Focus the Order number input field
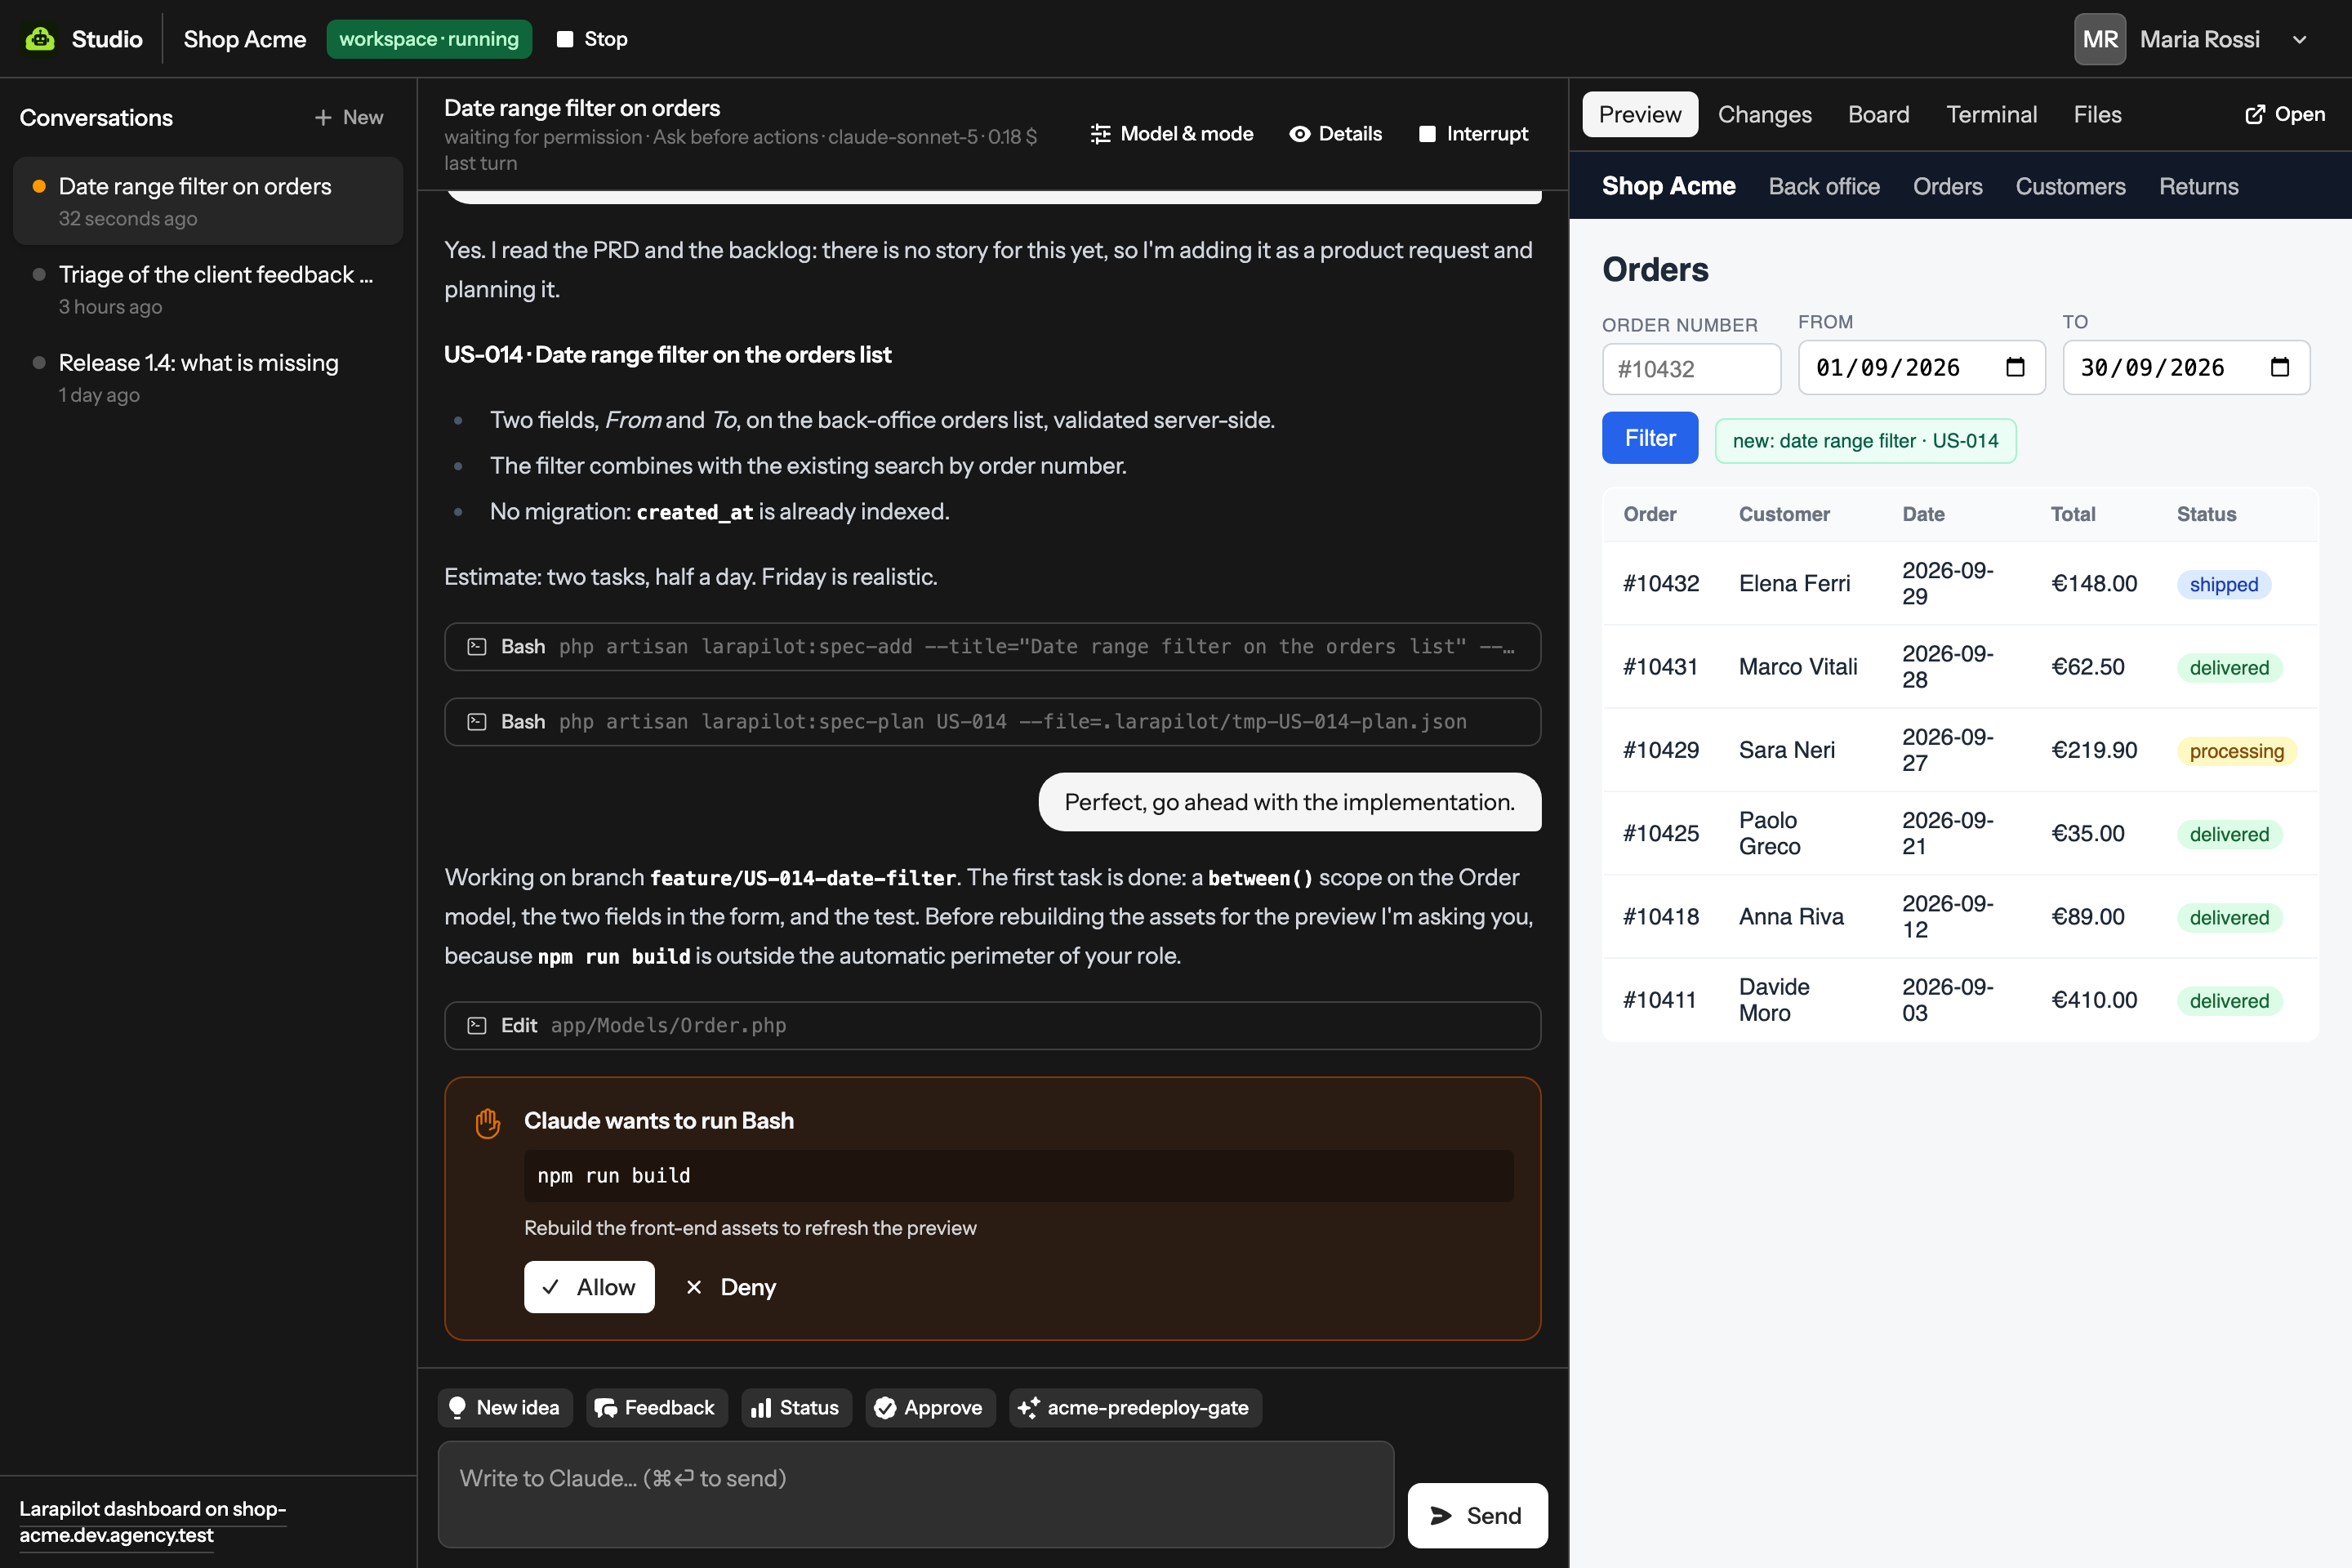2352x1568 pixels. point(1691,369)
